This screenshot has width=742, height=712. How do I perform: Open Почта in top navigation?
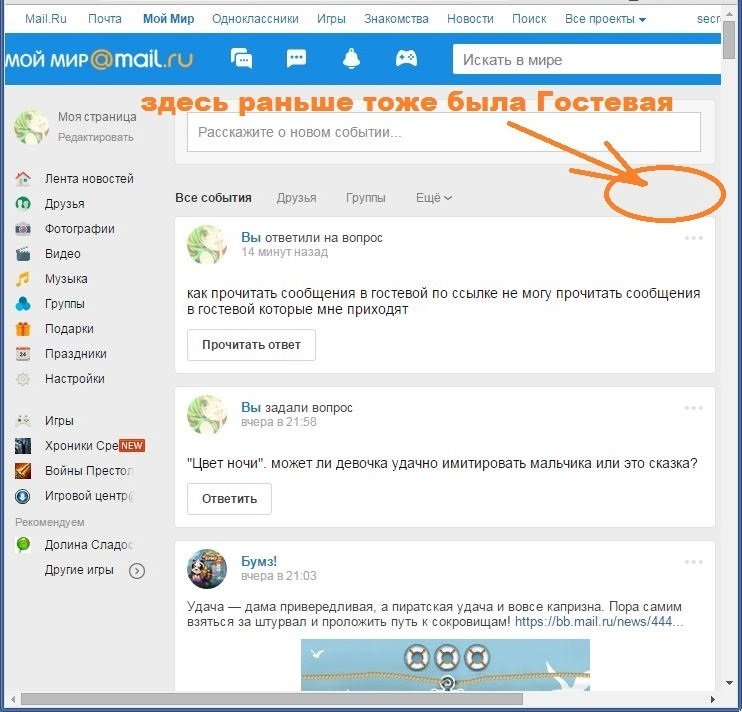point(105,19)
